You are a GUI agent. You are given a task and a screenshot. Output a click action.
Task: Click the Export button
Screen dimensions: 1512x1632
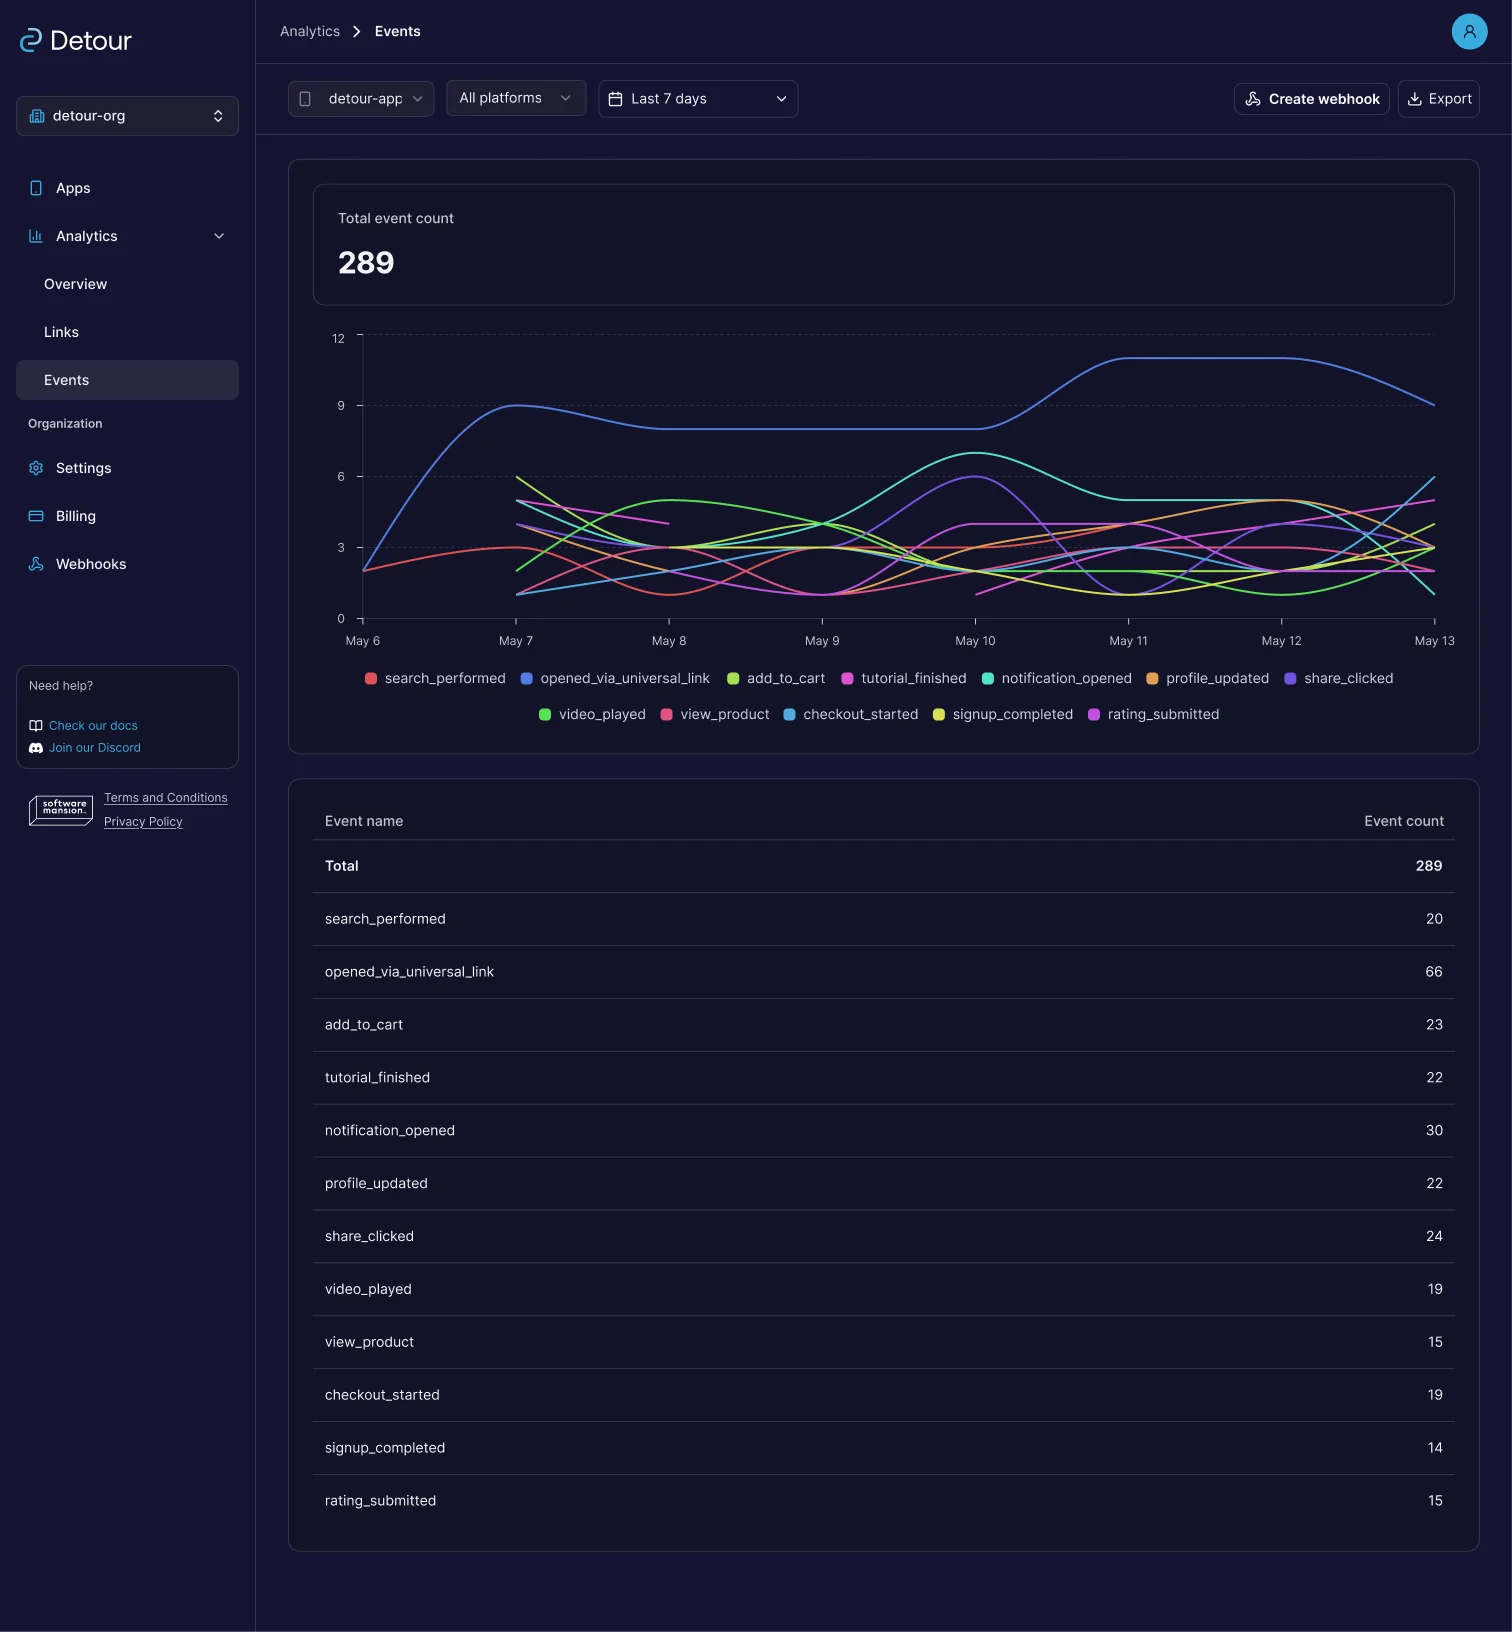1438,99
